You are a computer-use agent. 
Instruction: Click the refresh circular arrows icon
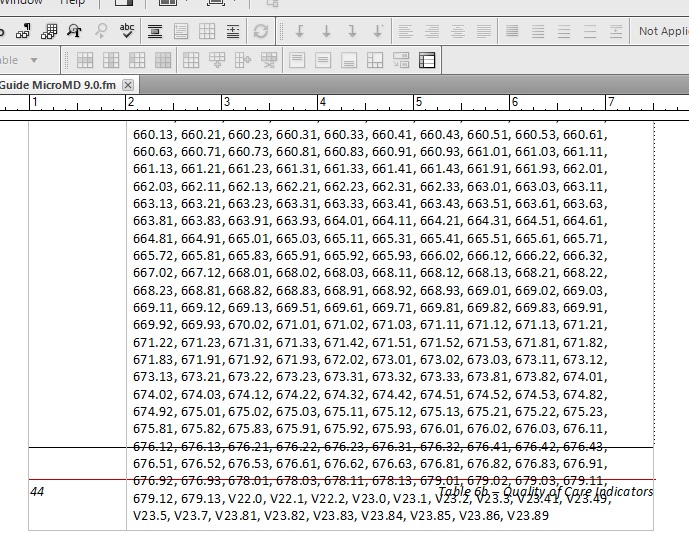261,31
